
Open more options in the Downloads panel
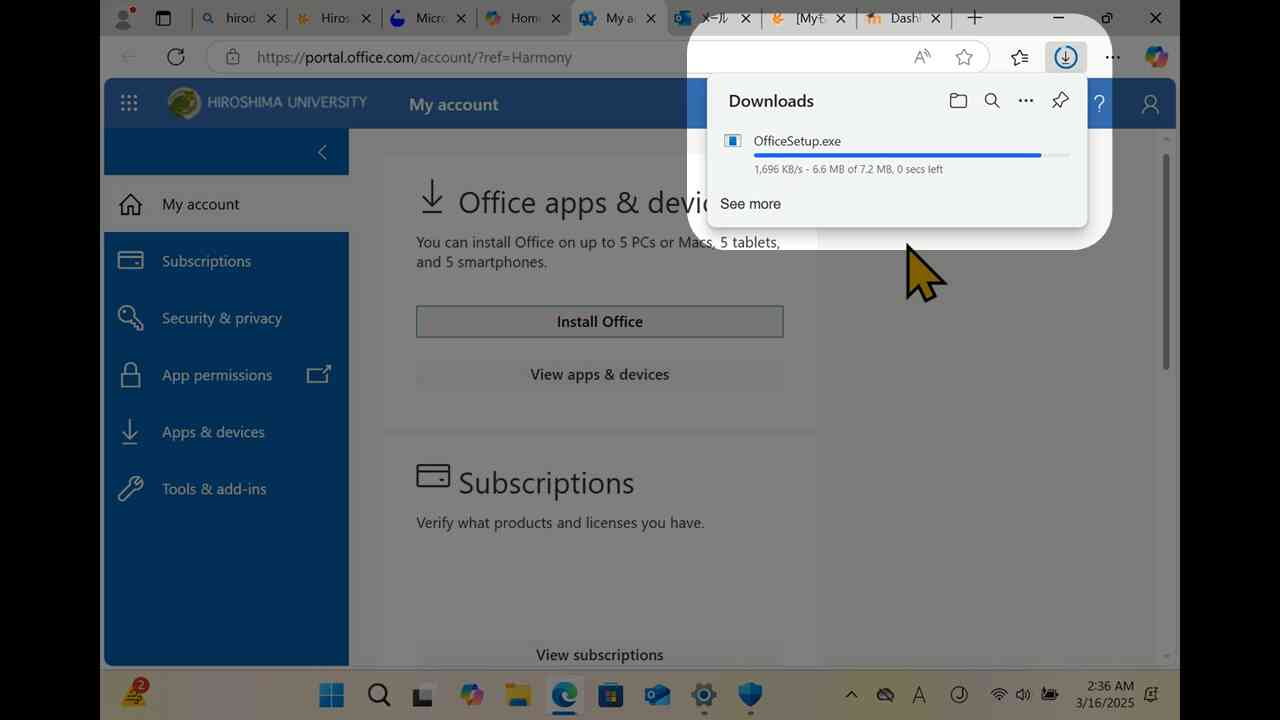(x=1026, y=101)
